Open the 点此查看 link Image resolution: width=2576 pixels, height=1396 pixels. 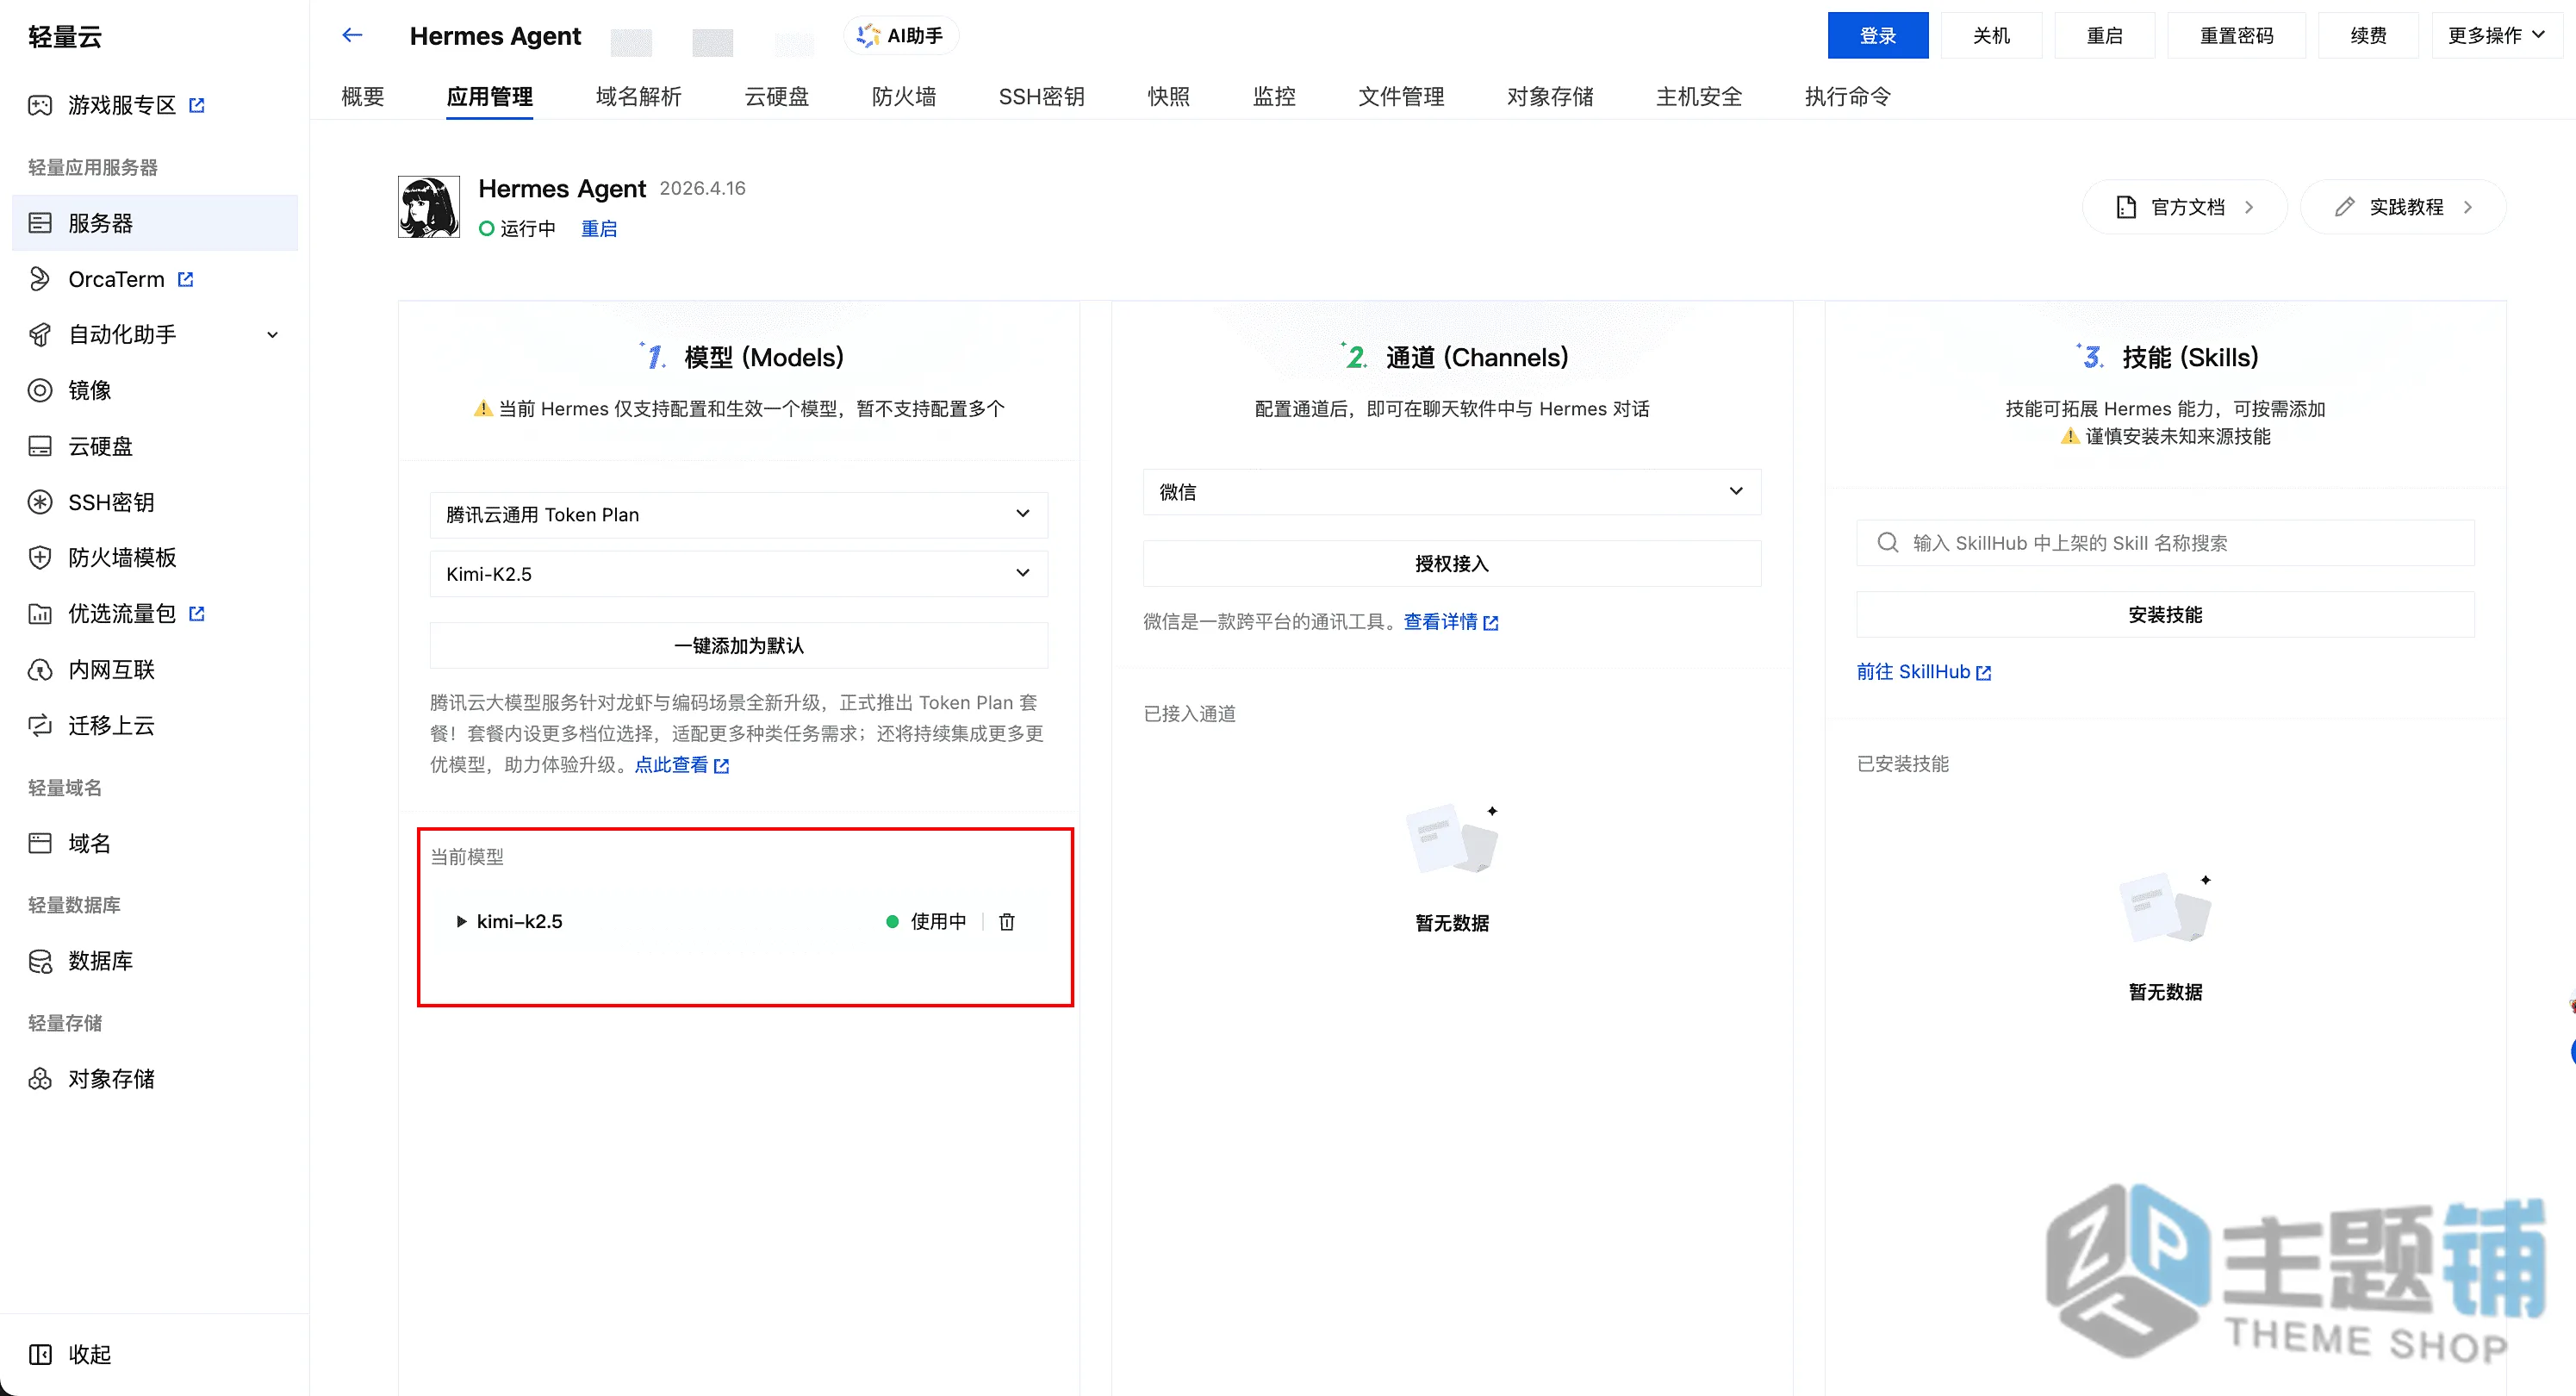tap(681, 764)
